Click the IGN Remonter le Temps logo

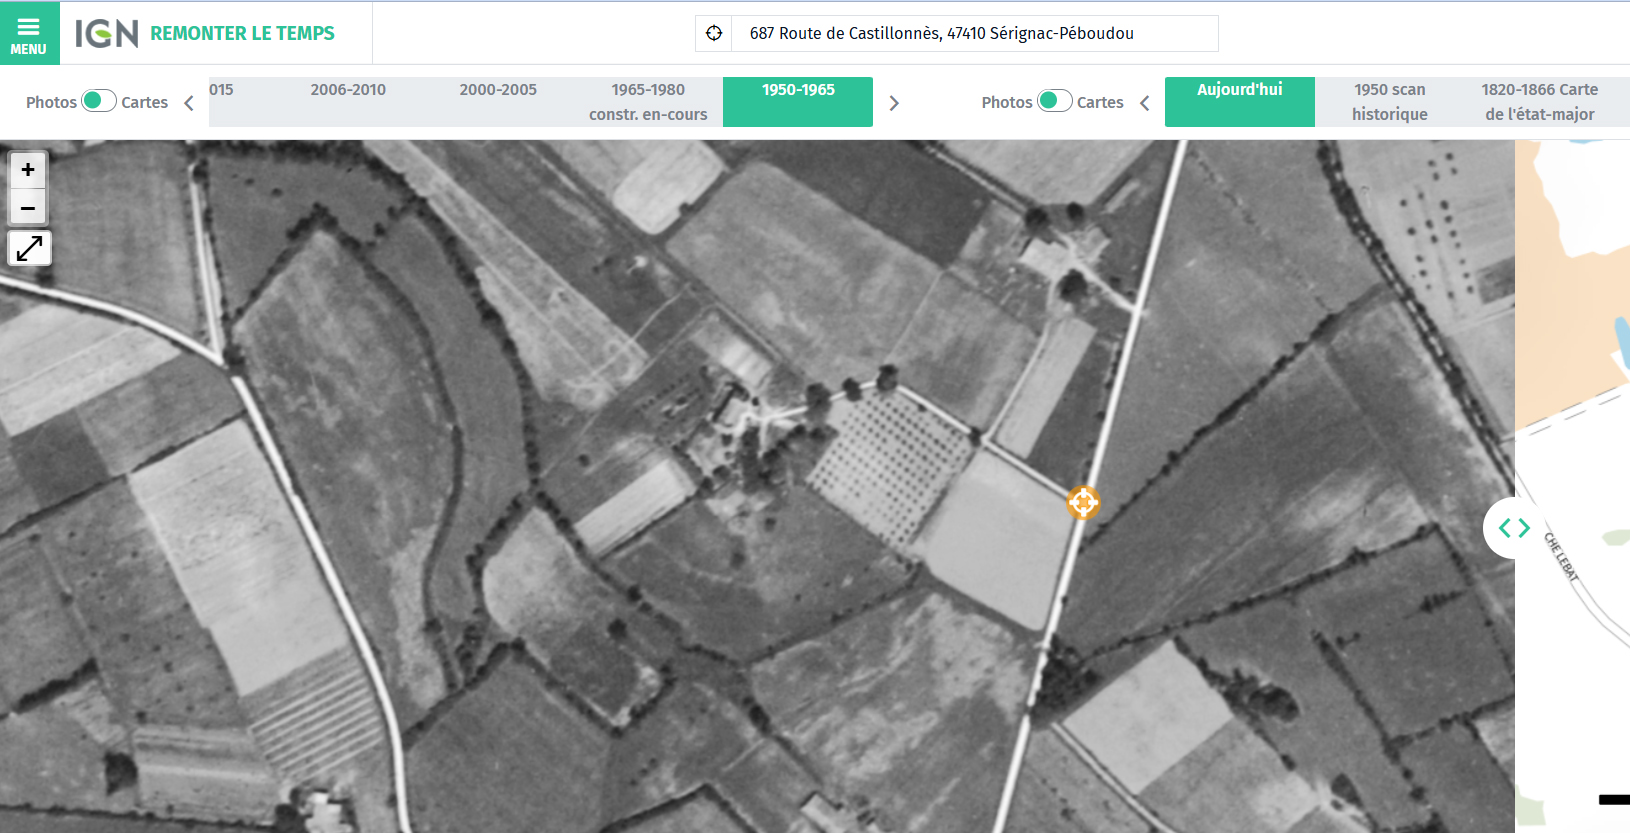(205, 33)
